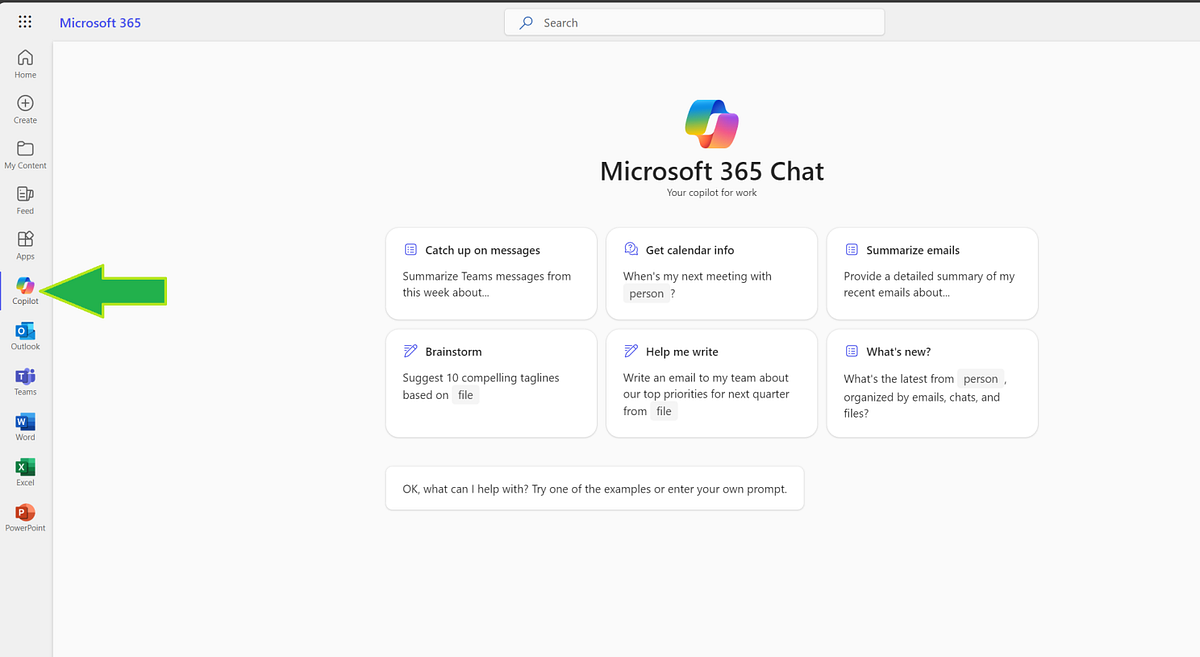1200x657 pixels.
Task: Open Teams from the sidebar
Action: [x=25, y=379]
